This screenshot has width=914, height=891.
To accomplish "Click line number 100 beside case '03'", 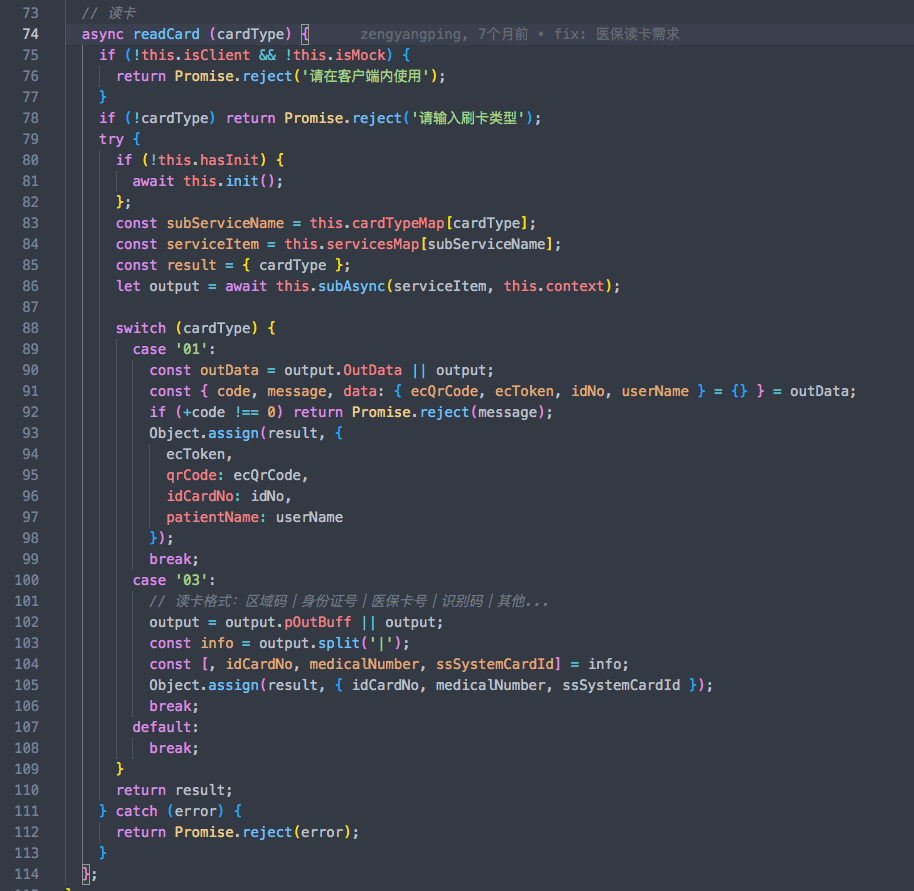I will pyautogui.click(x=27, y=580).
